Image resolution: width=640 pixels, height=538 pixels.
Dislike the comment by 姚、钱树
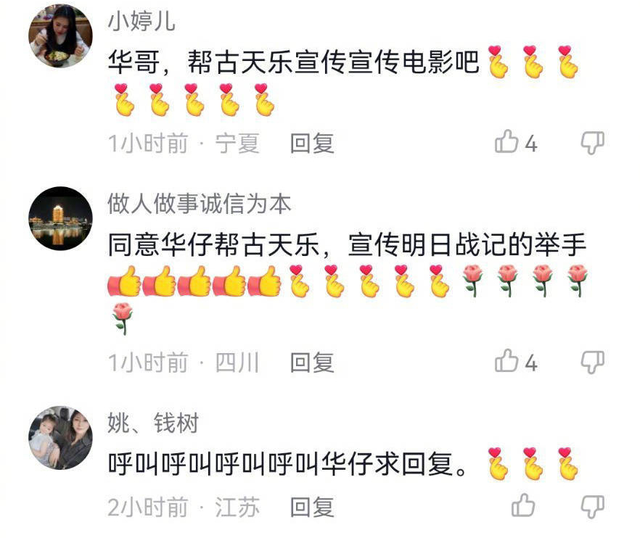click(592, 507)
